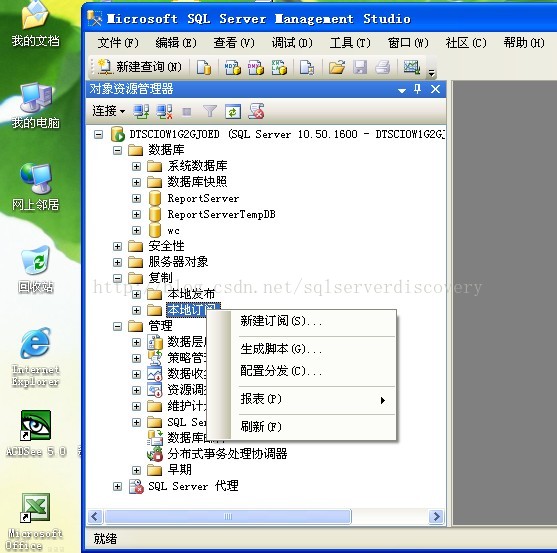Expand the ReportServer database node

[136, 199]
